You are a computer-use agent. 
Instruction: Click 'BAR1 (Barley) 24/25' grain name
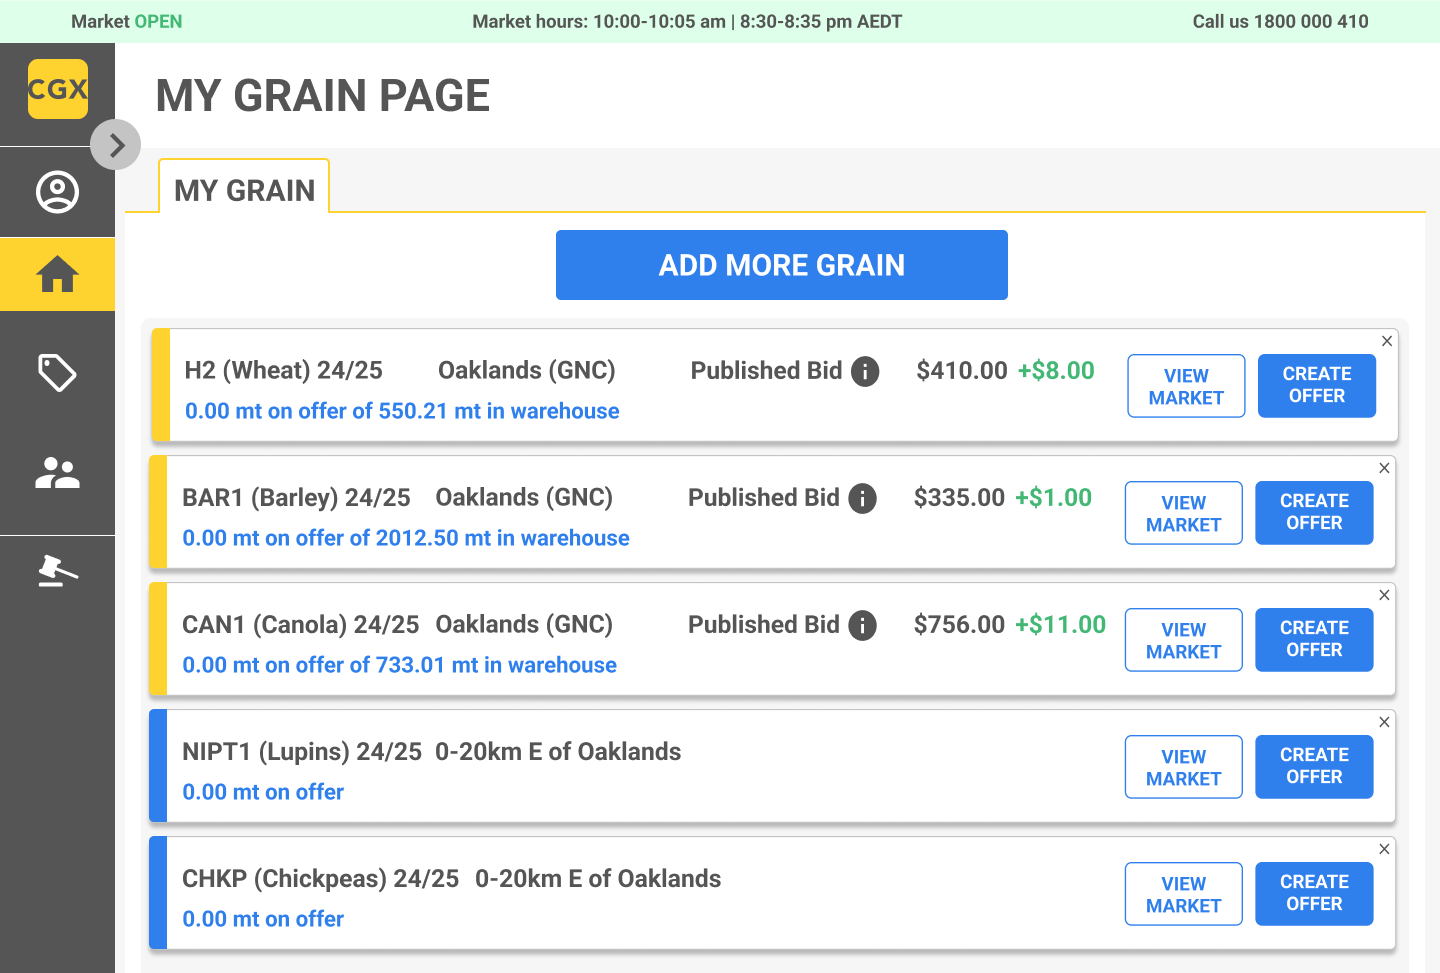click(x=296, y=498)
